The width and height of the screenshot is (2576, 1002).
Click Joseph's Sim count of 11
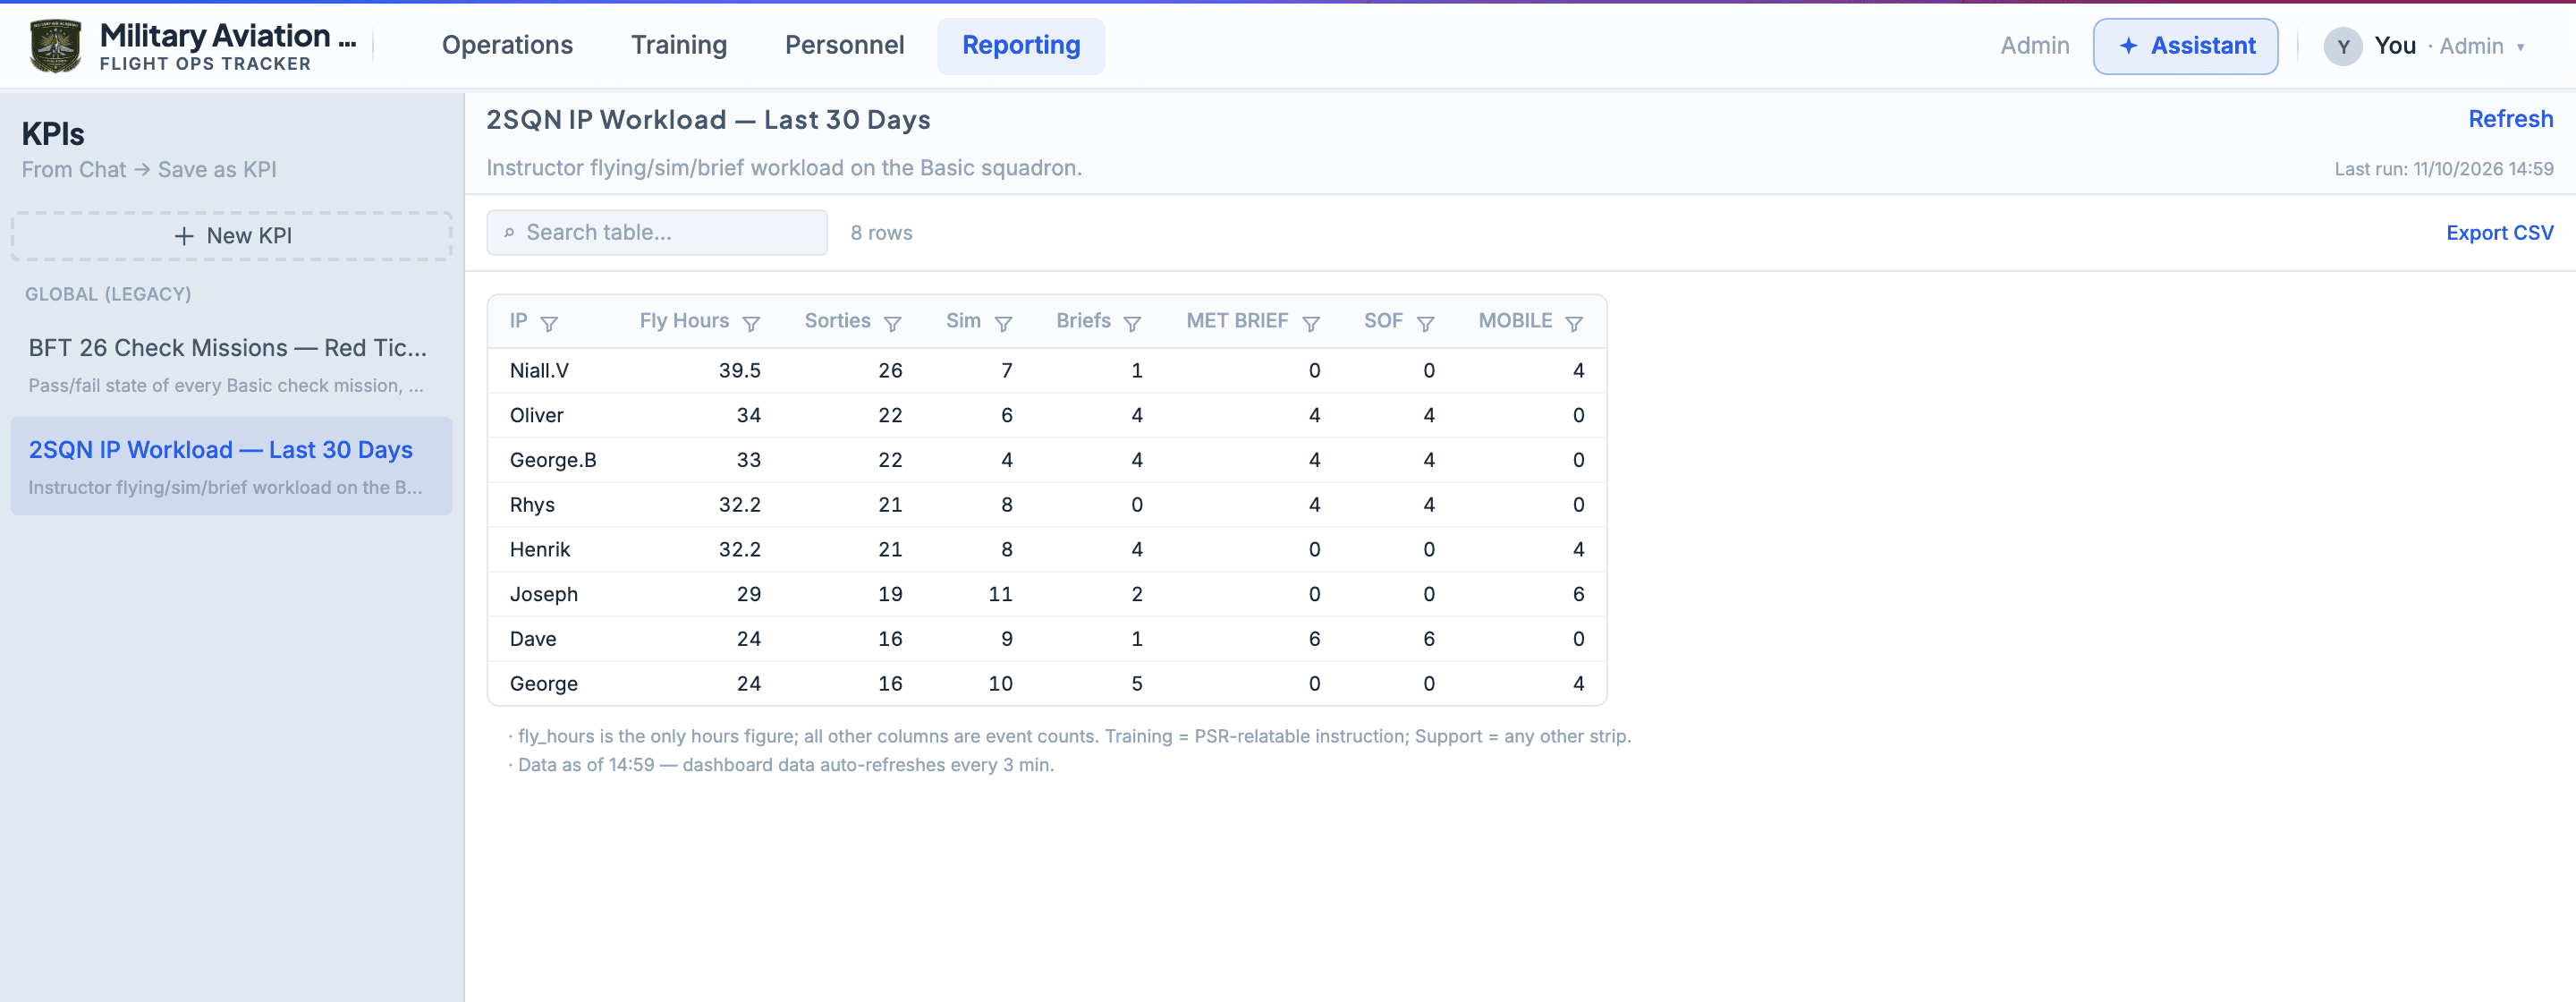coord(1000,595)
